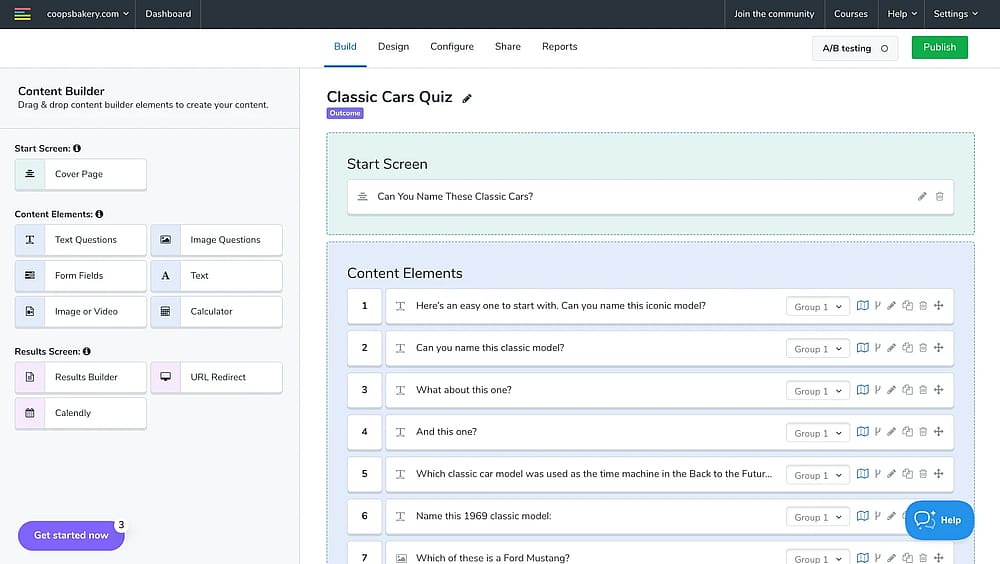Switch to the Build tab

[345, 47]
